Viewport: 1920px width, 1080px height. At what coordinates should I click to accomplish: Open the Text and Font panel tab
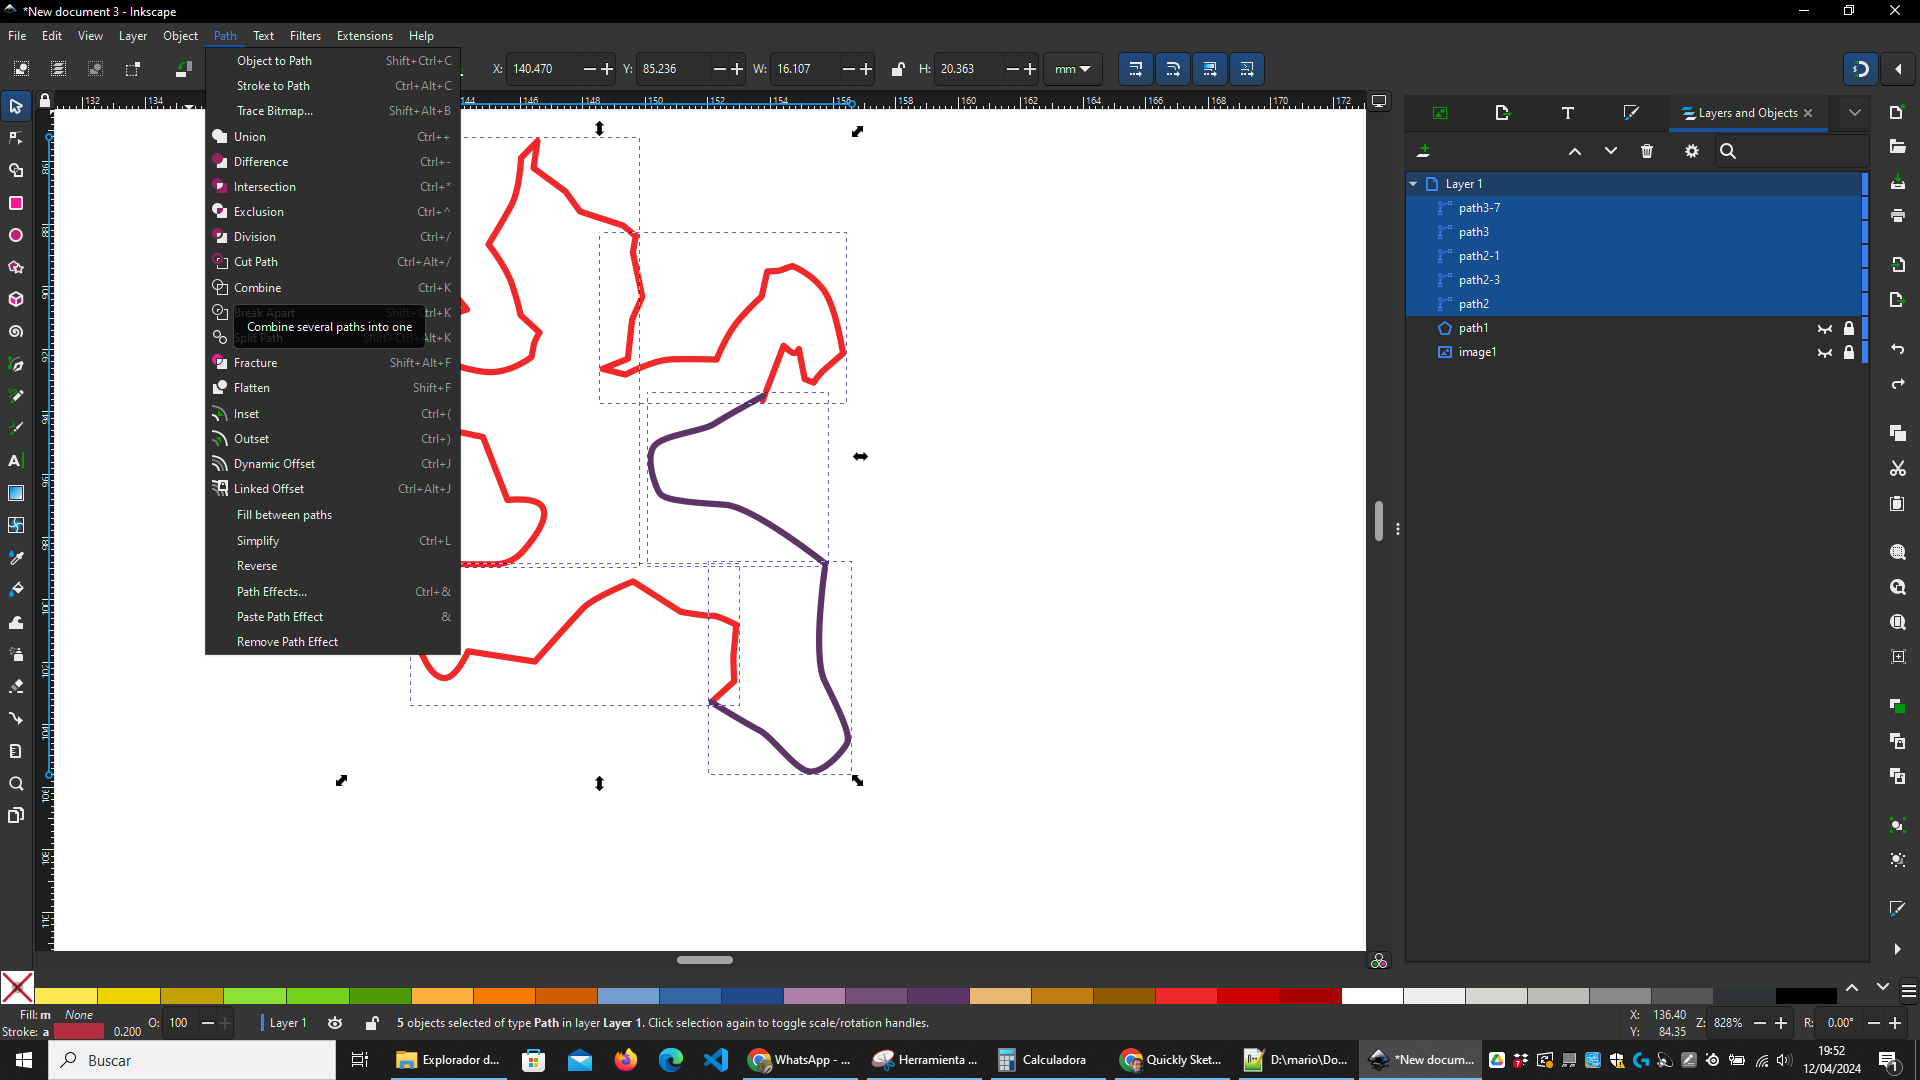click(1568, 113)
